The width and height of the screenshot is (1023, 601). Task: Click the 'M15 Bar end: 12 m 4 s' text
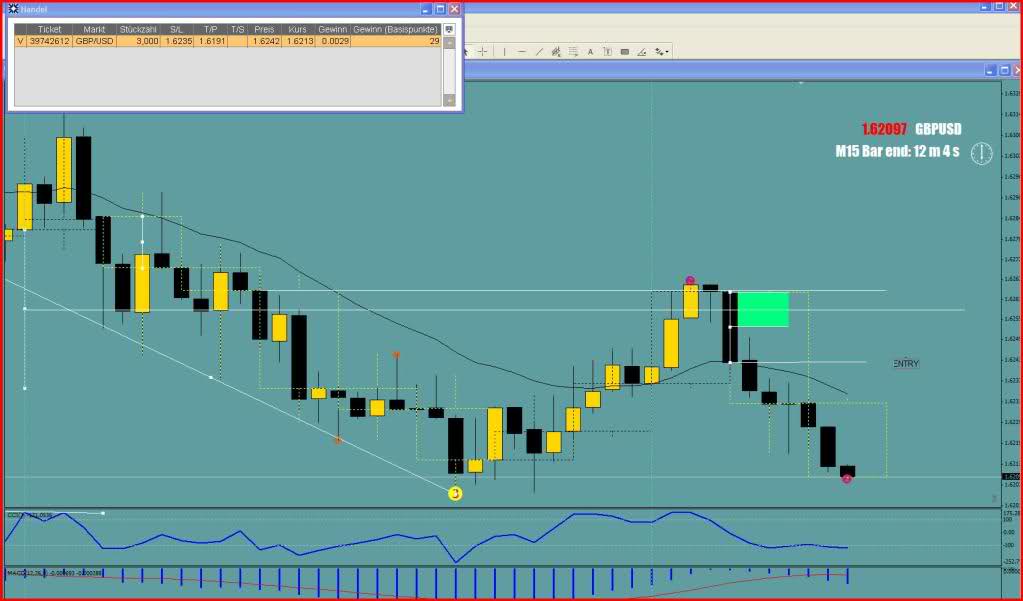(x=897, y=151)
